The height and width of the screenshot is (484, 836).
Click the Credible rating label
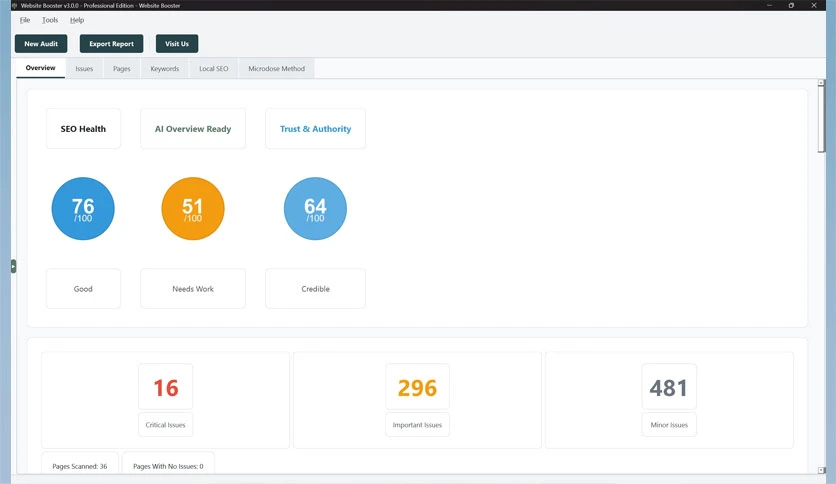click(x=316, y=288)
